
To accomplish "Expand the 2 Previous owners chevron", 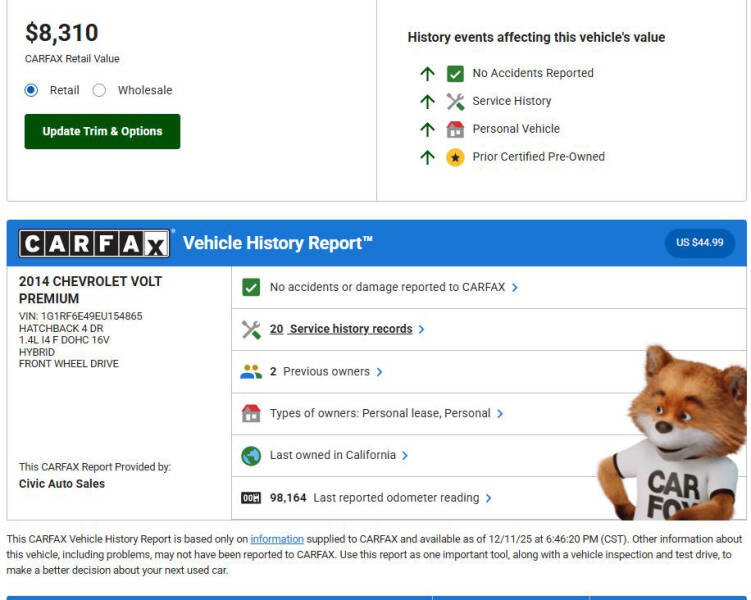I will click(380, 372).
